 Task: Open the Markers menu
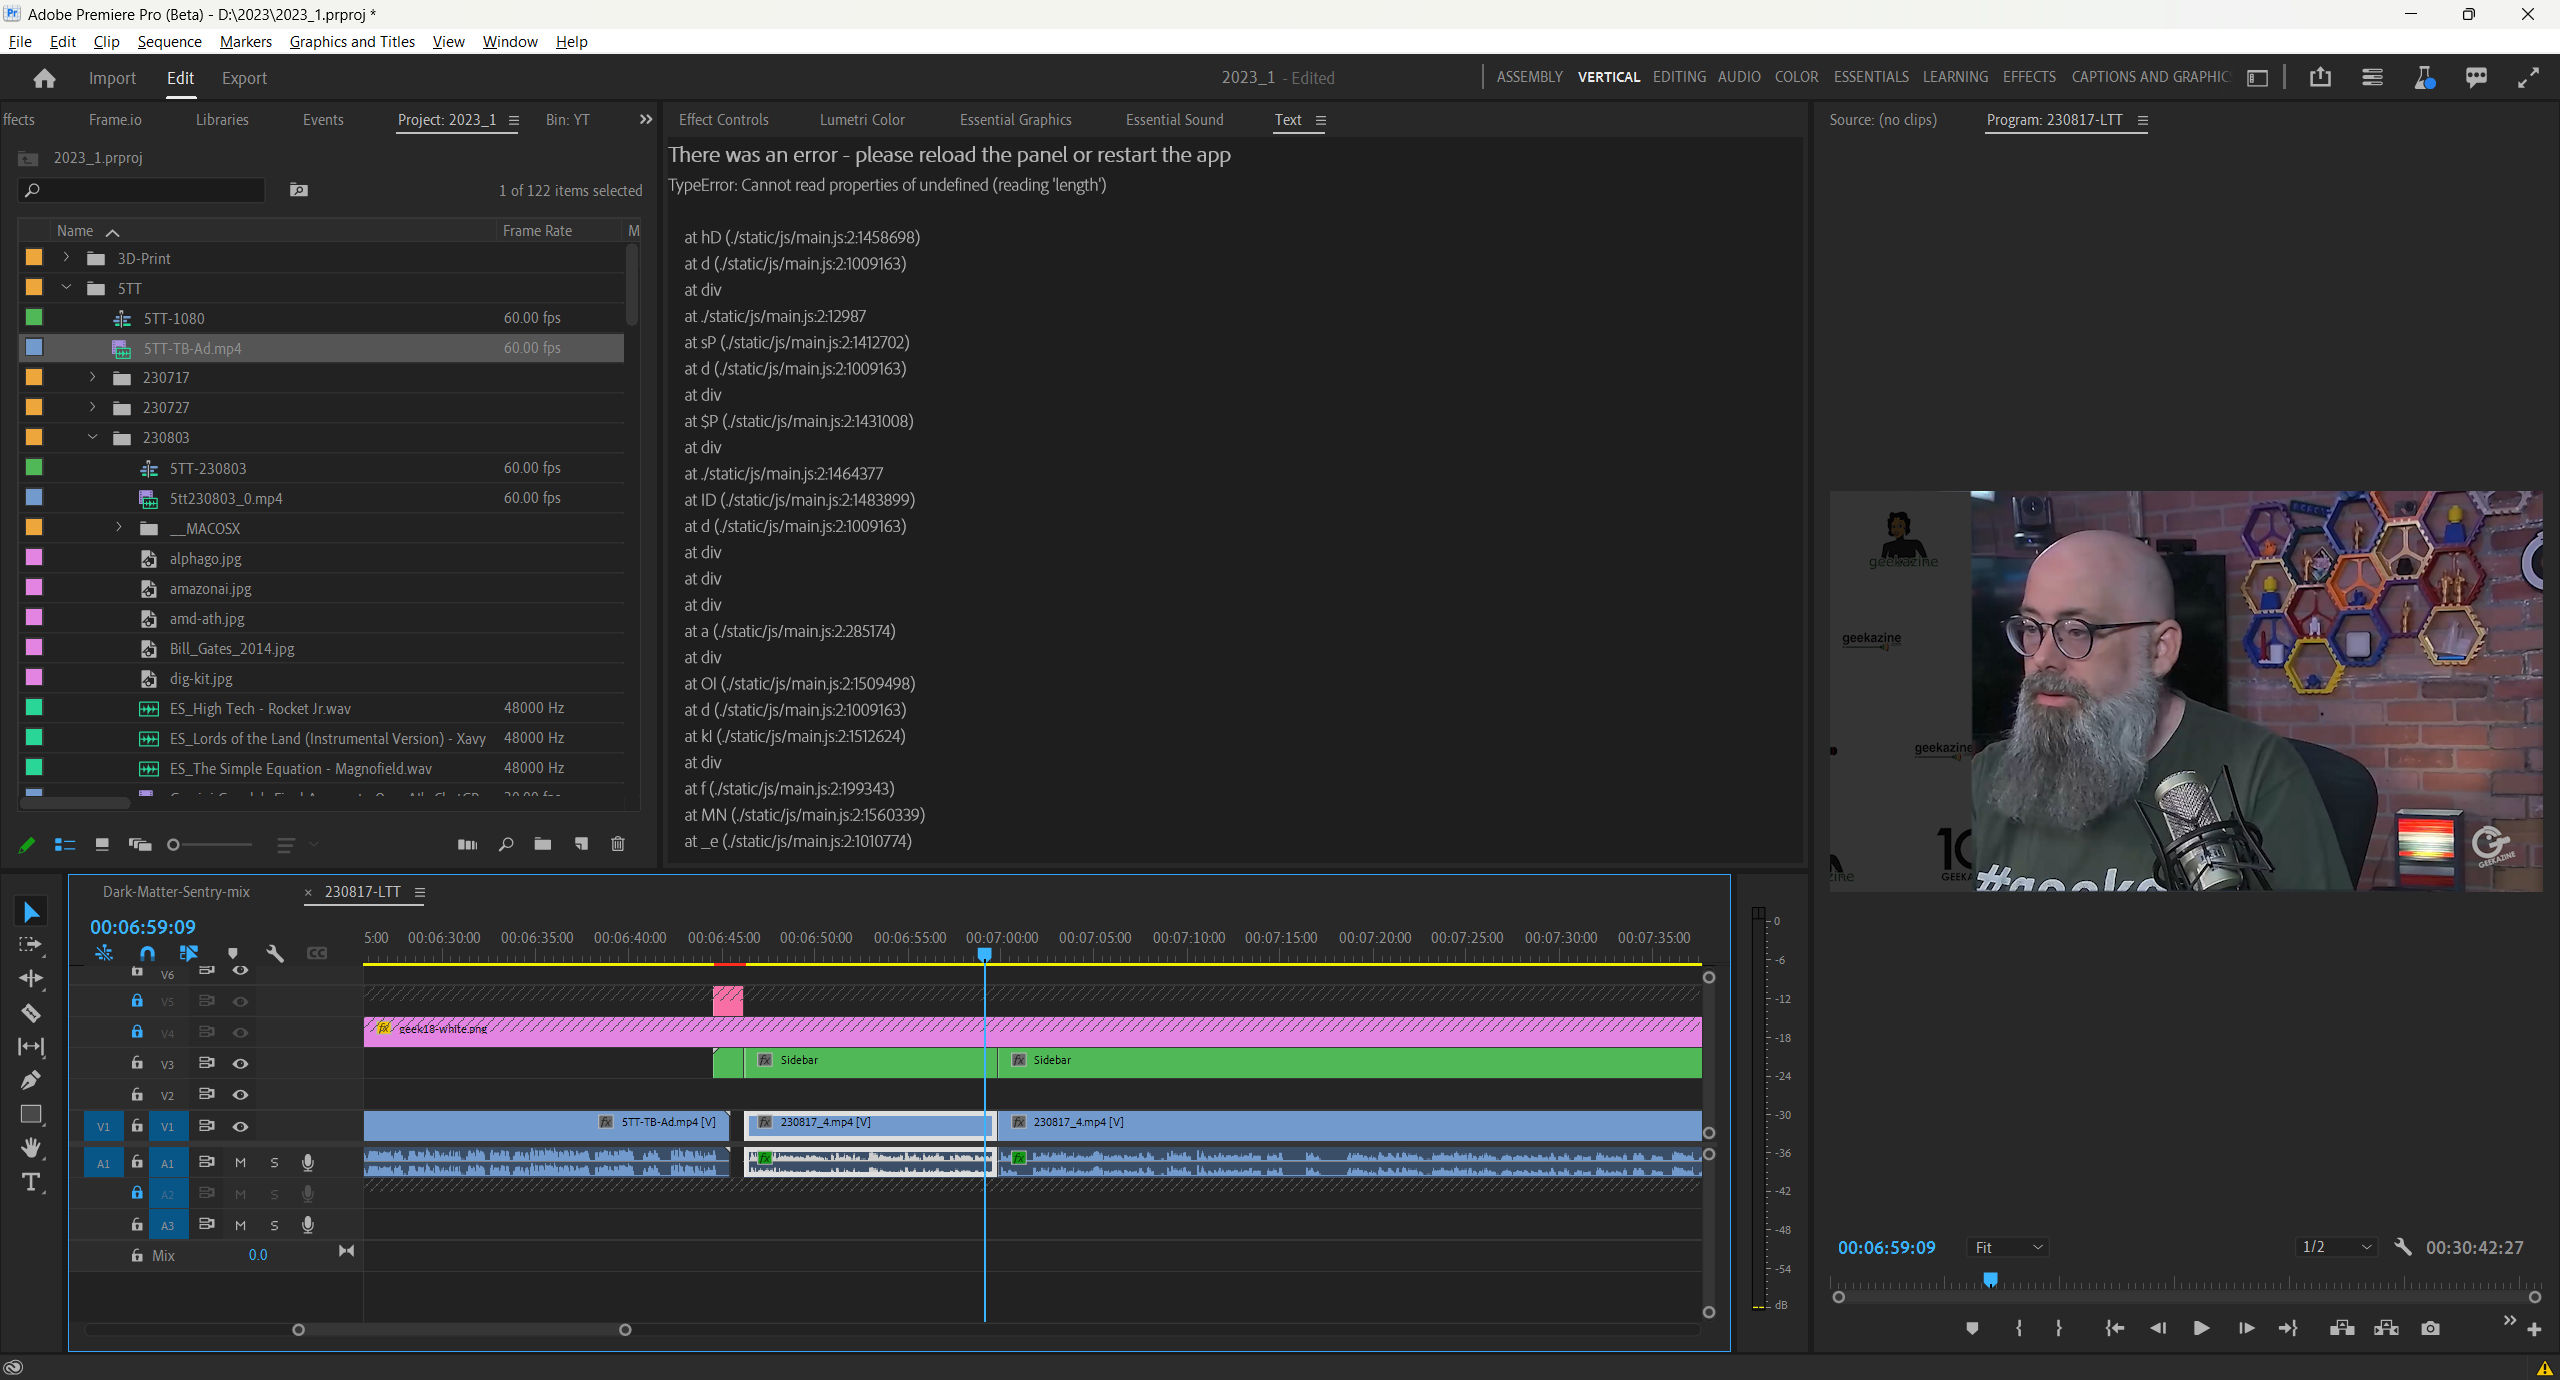coord(246,41)
